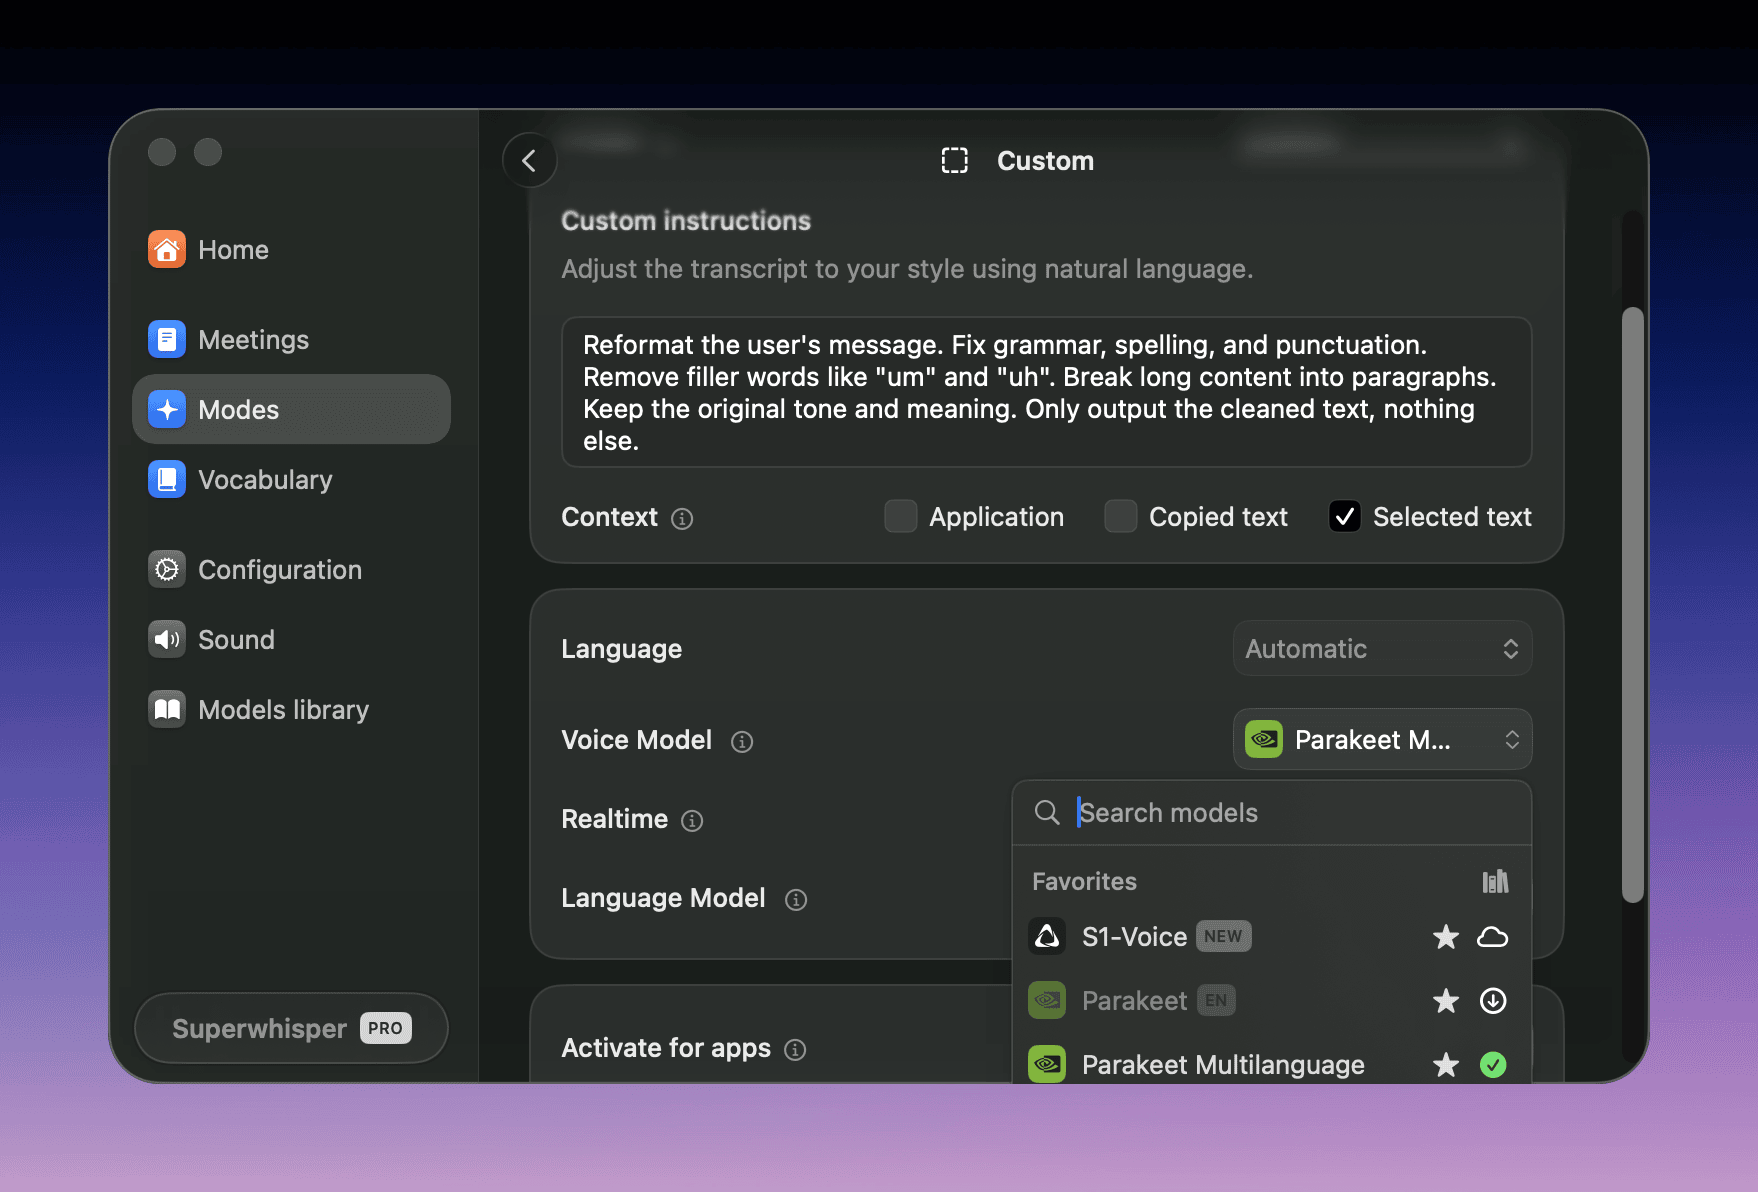The image size is (1758, 1192).
Task: Enable the Application context checkbox
Action: pos(901,516)
